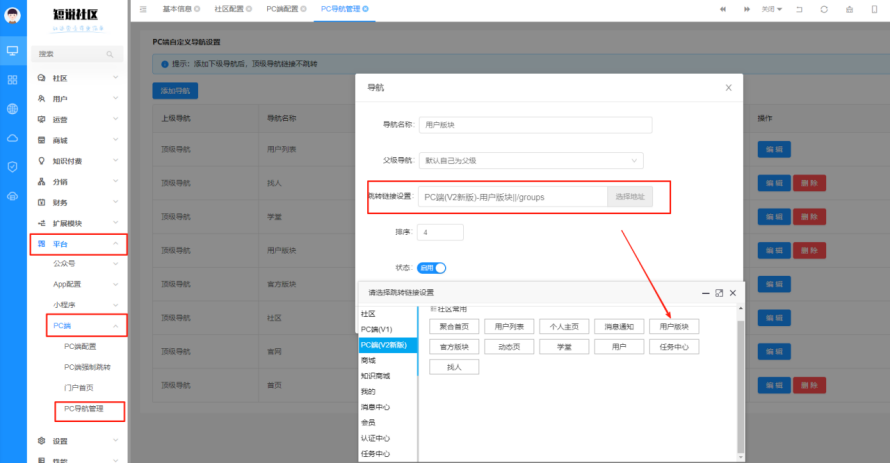Click the sidebar 搜索 search field
This screenshot has width=890, height=463.
tap(77, 54)
